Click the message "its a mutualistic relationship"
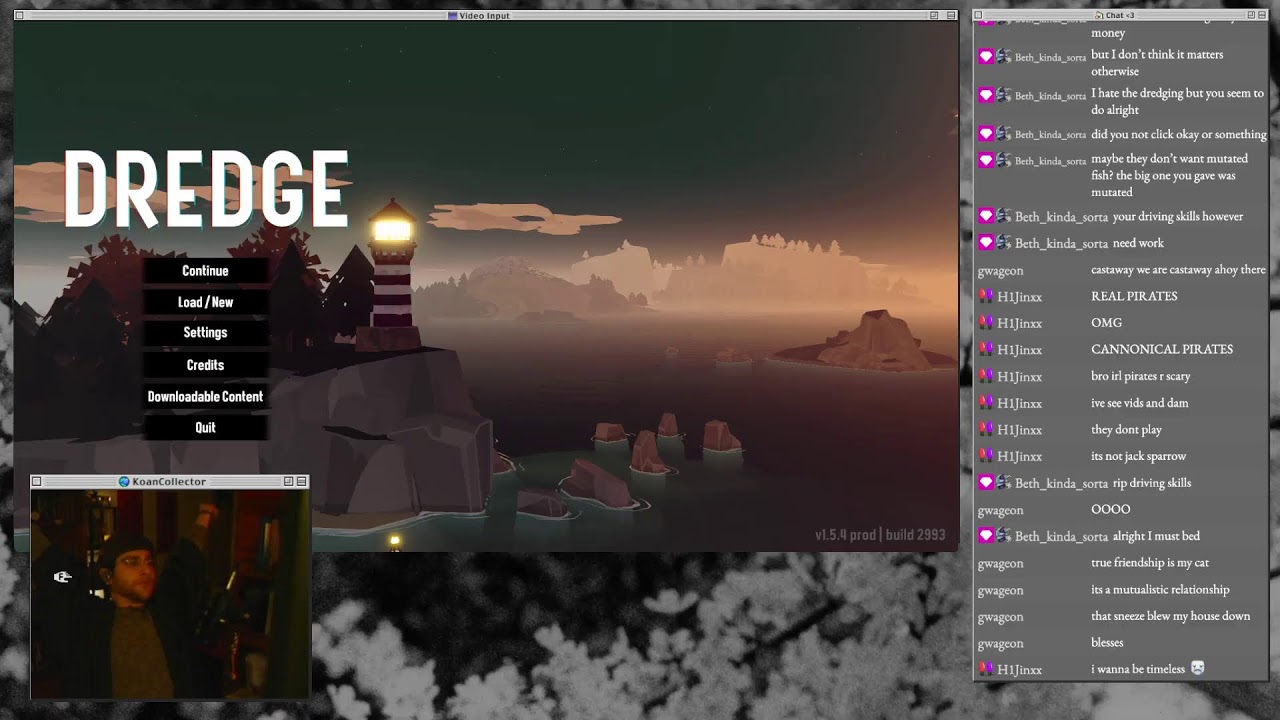Image resolution: width=1280 pixels, height=720 pixels. tap(1160, 590)
